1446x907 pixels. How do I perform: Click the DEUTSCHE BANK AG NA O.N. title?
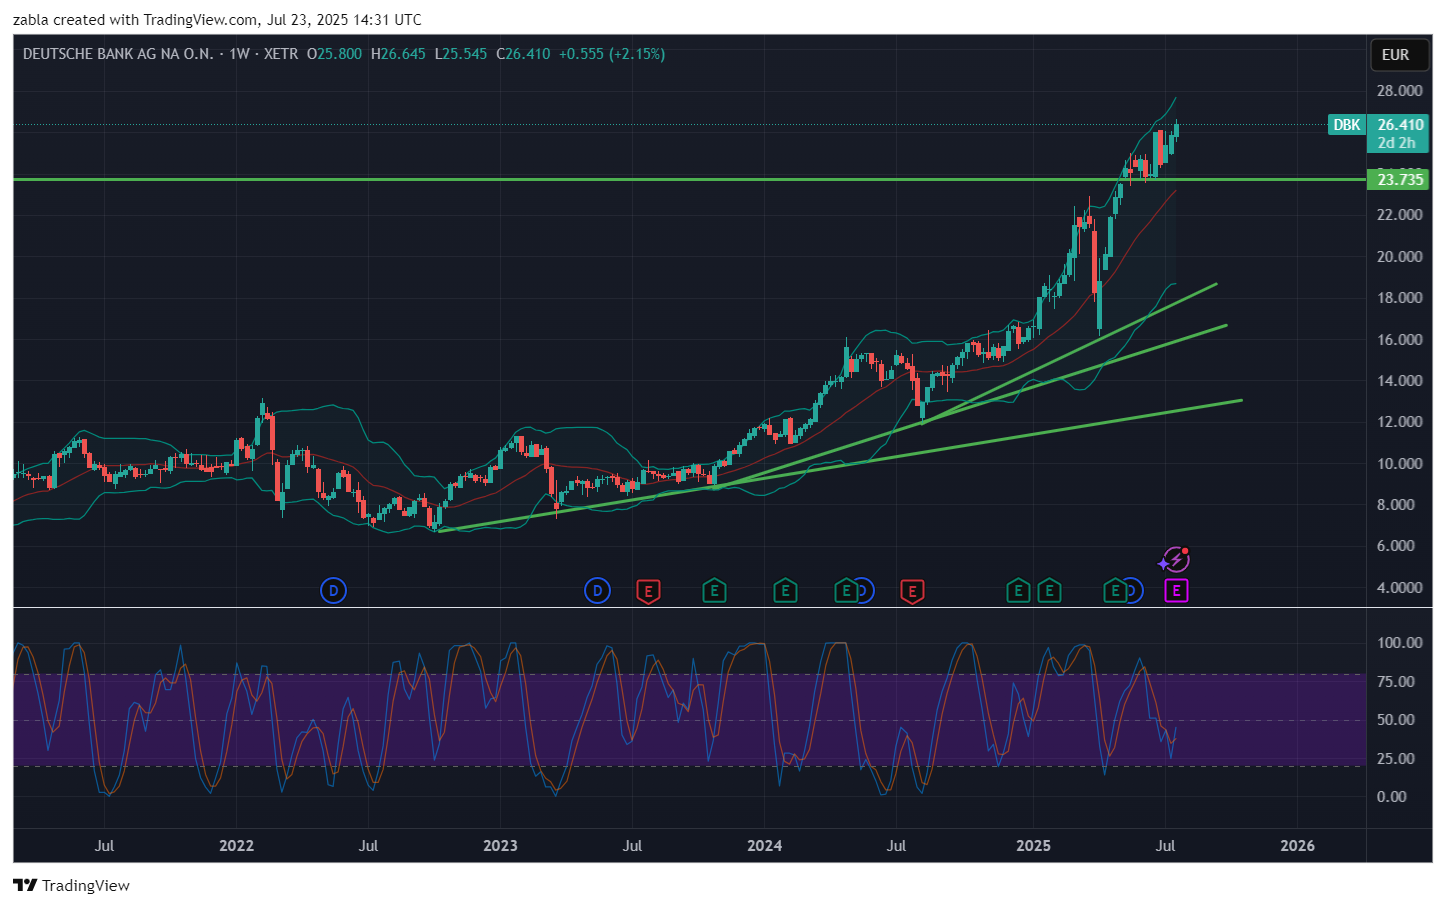click(x=118, y=54)
